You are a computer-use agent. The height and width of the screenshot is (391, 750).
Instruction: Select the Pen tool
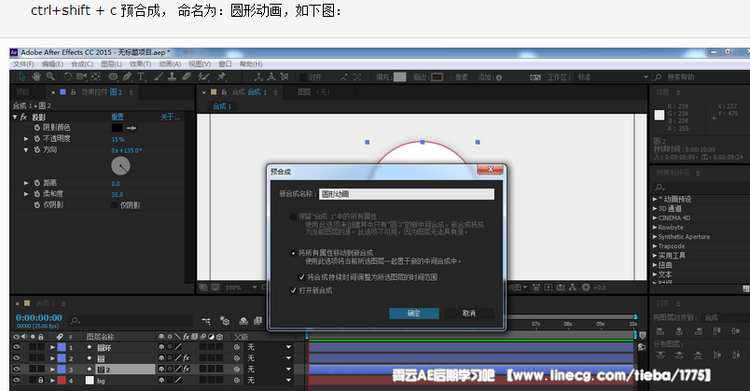tap(127, 77)
